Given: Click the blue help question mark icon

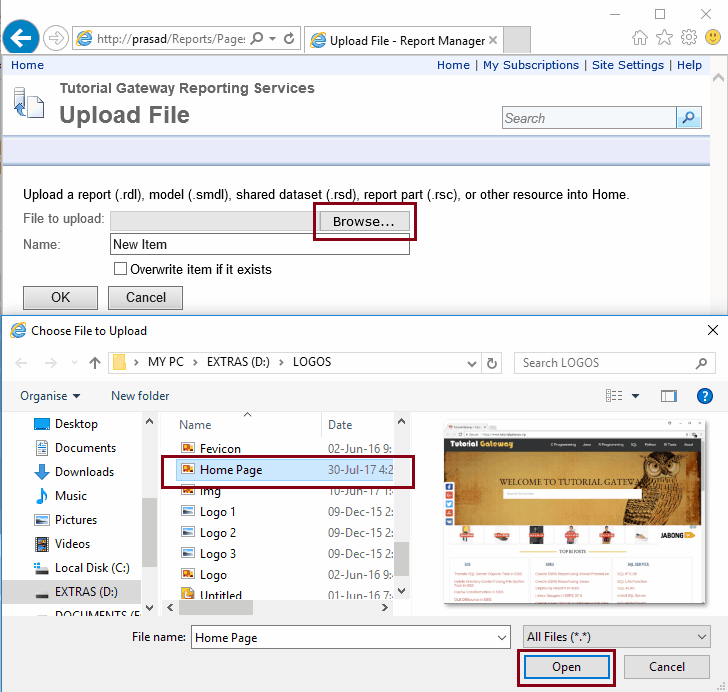Looking at the screenshot, I should click(704, 396).
